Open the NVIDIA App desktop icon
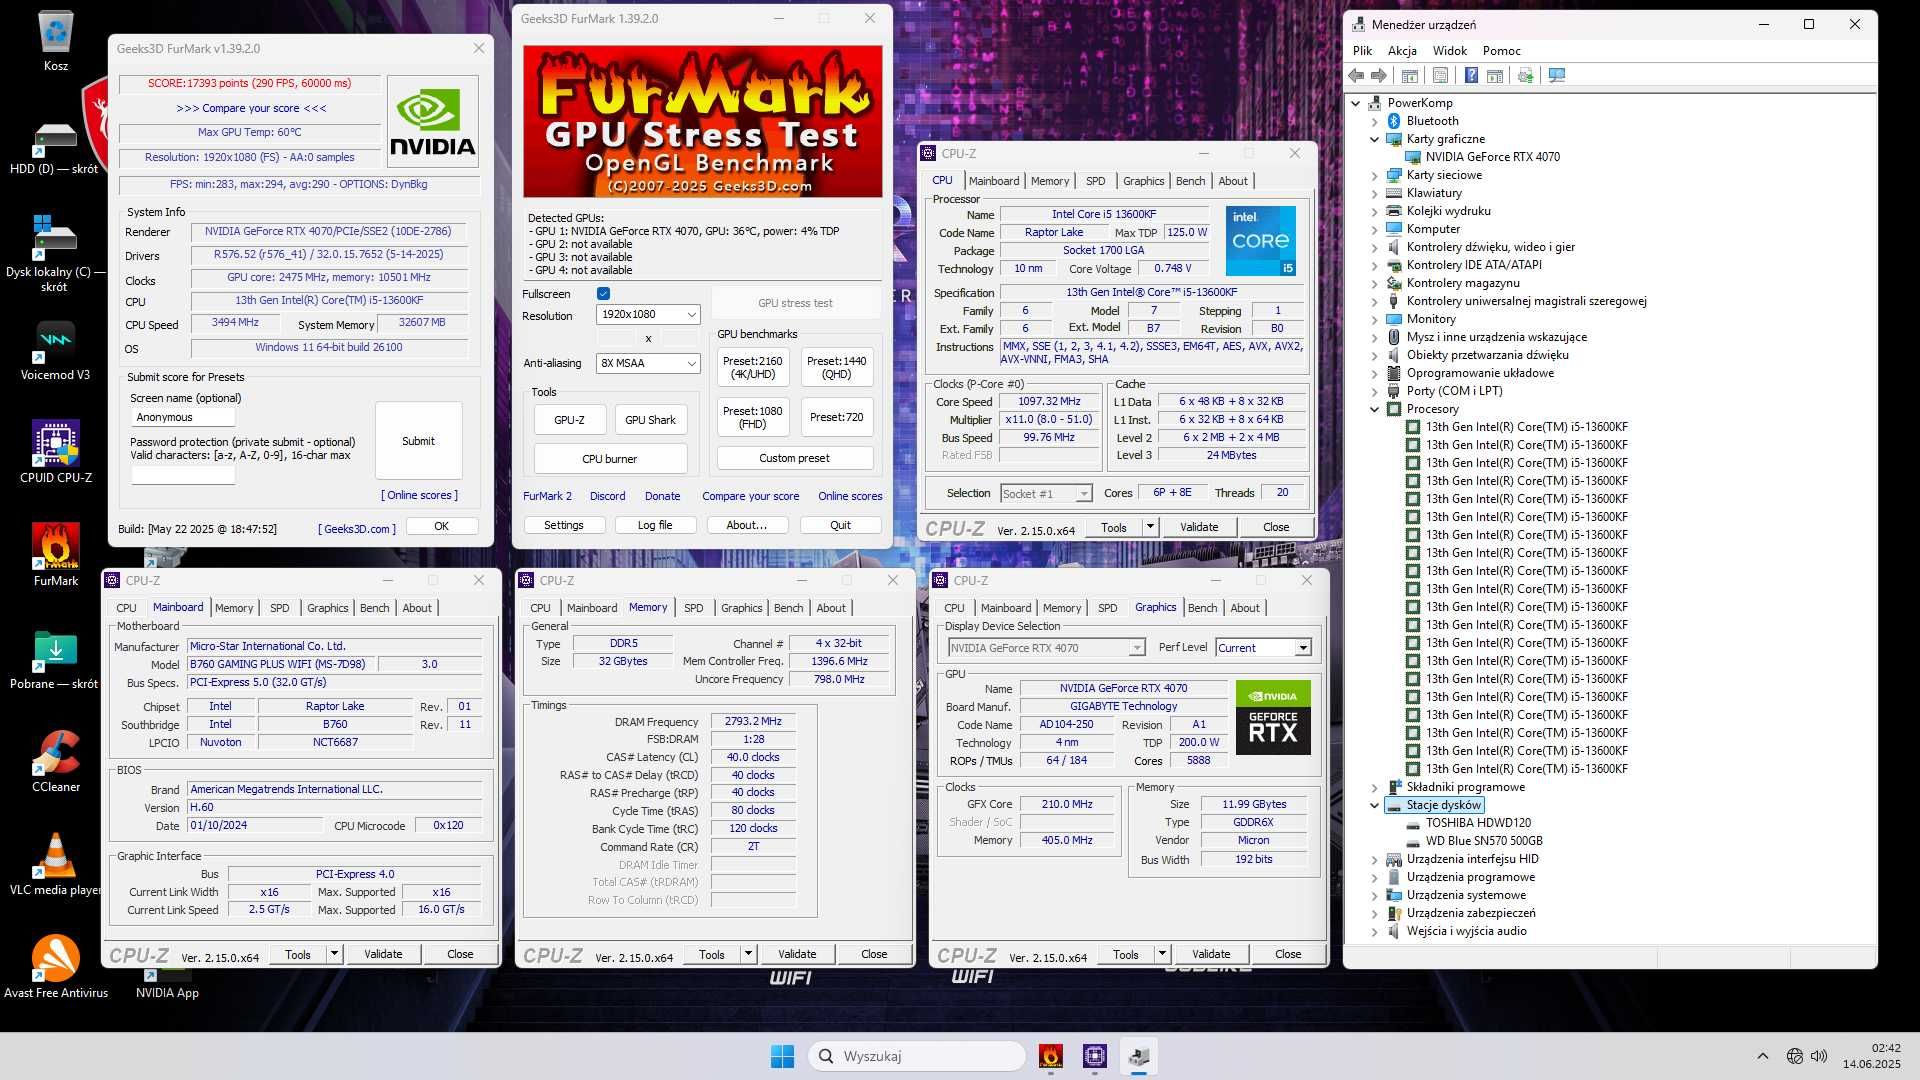Screen dimensions: 1920x1080 (167, 985)
